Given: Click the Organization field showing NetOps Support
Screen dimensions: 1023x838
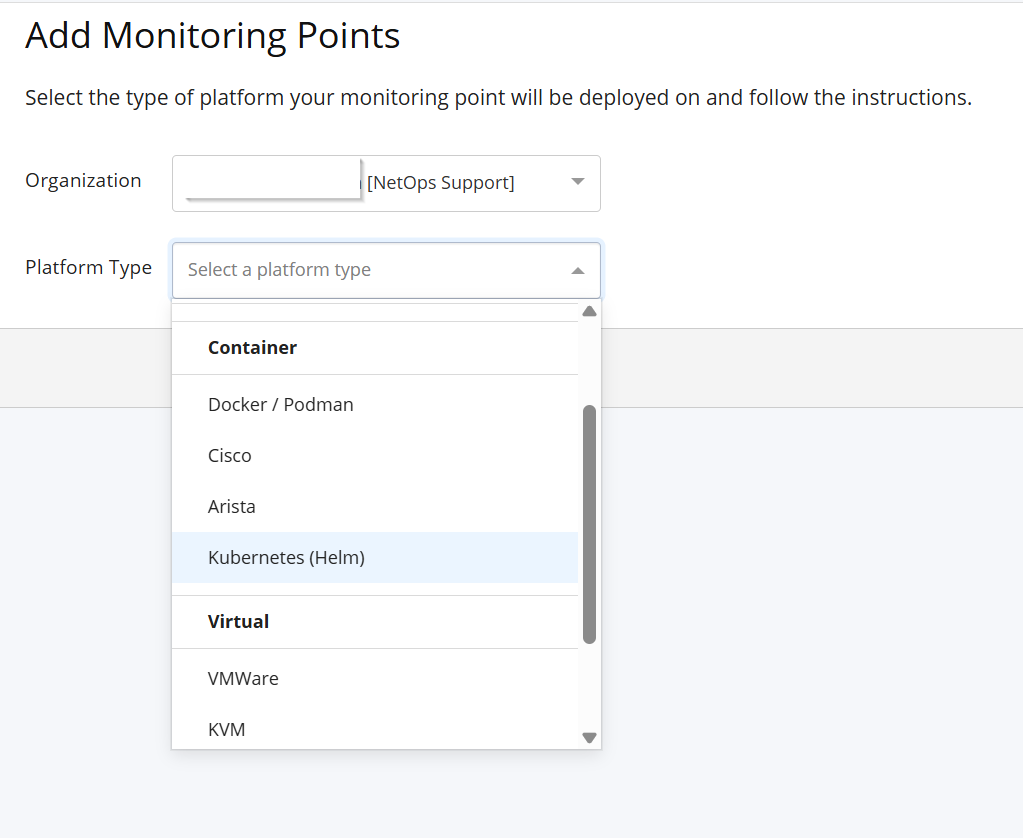Looking at the screenshot, I should tap(440, 183).
